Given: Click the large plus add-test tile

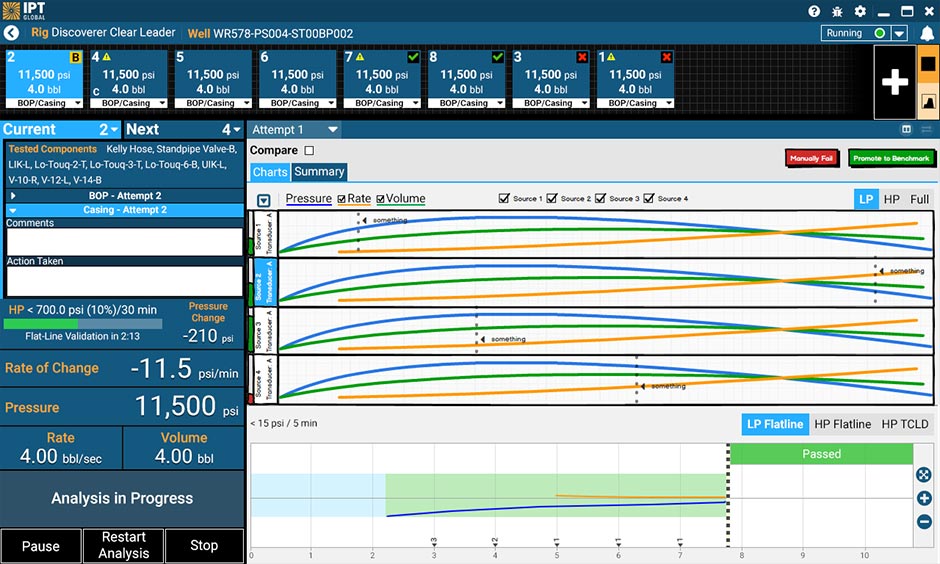Looking at the screenshot, I should [894, 82].
